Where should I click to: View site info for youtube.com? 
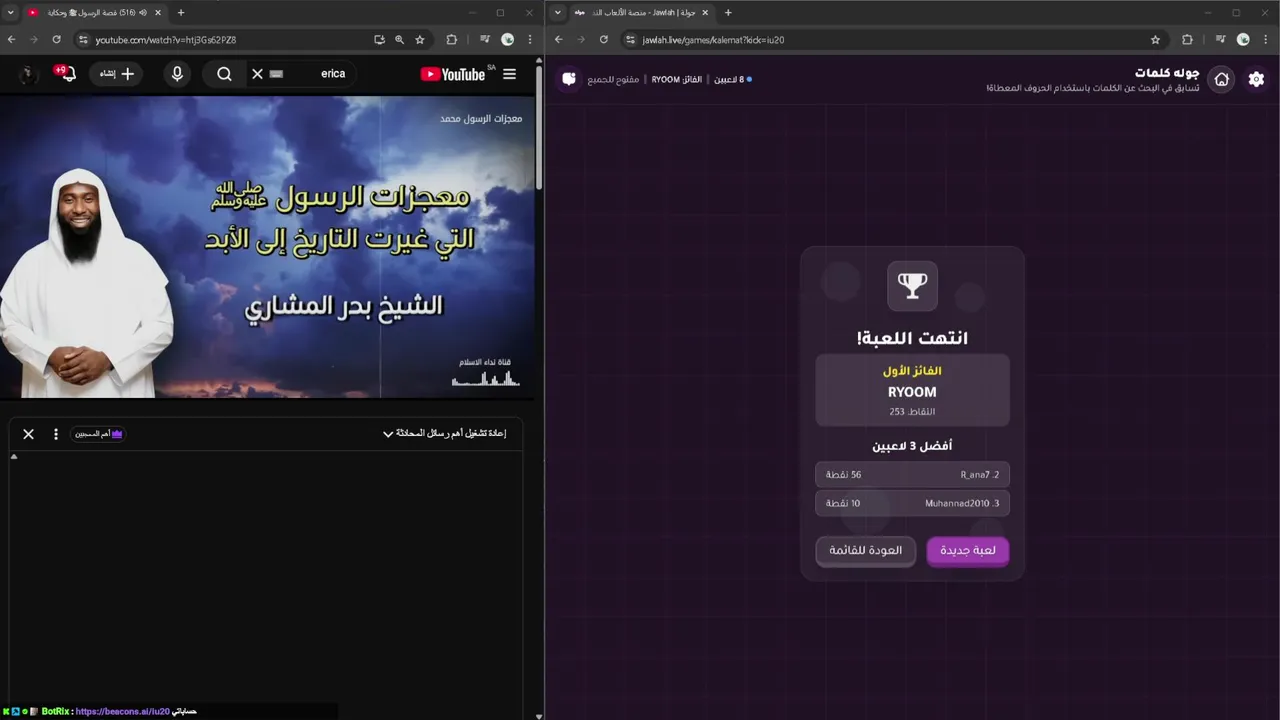click(84, 40)
